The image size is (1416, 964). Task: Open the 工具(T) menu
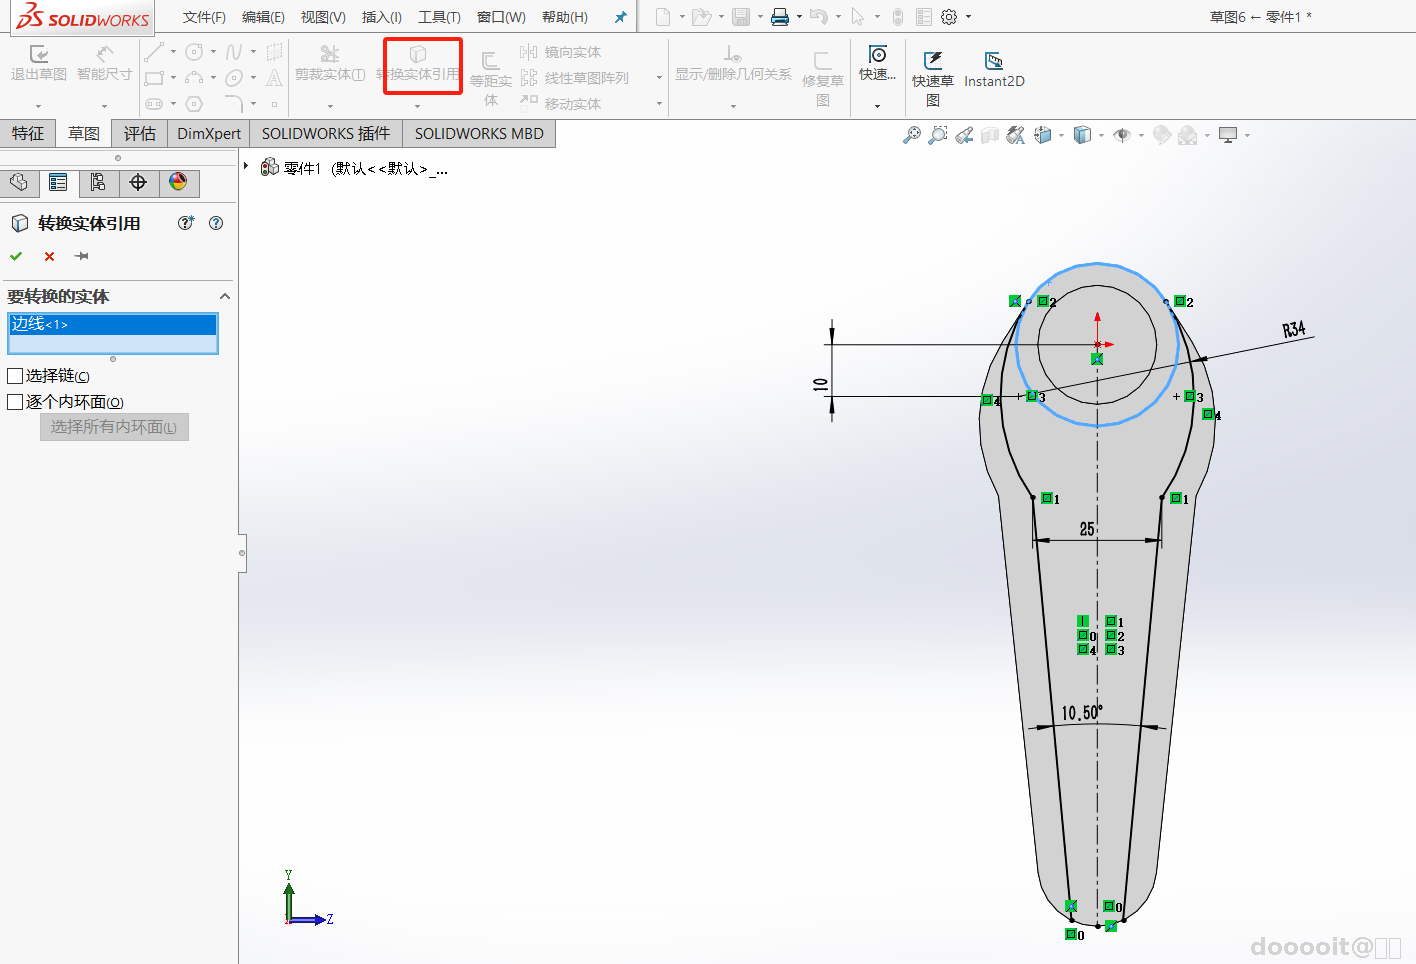point(439,17)
